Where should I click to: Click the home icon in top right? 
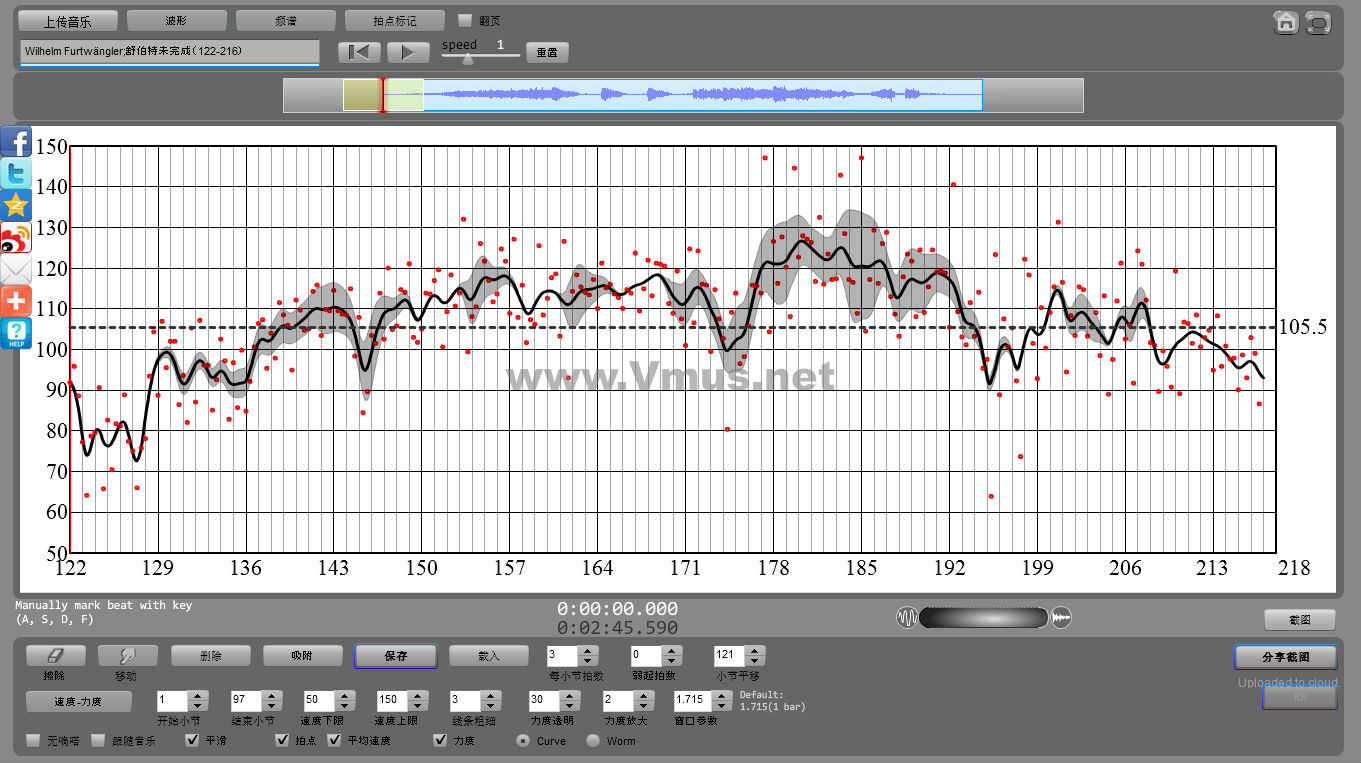(x=1286, y=22)
